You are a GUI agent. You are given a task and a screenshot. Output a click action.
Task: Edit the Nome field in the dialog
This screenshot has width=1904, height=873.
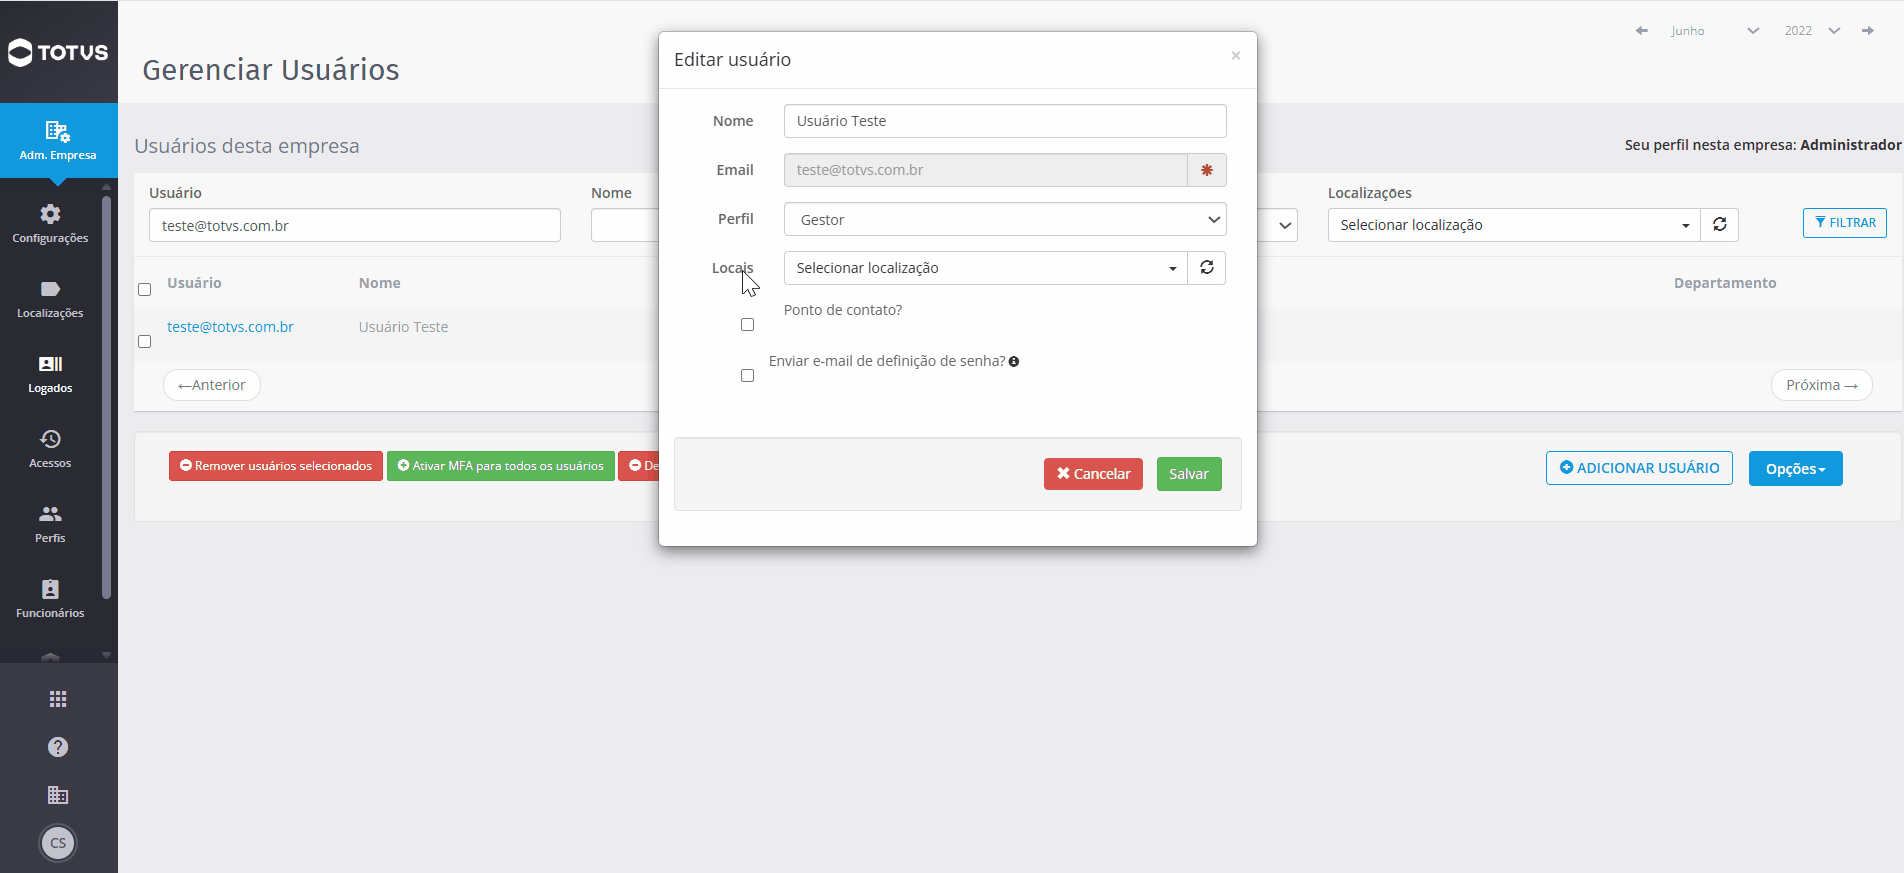pyautogui.click(x=1005, y=121)
